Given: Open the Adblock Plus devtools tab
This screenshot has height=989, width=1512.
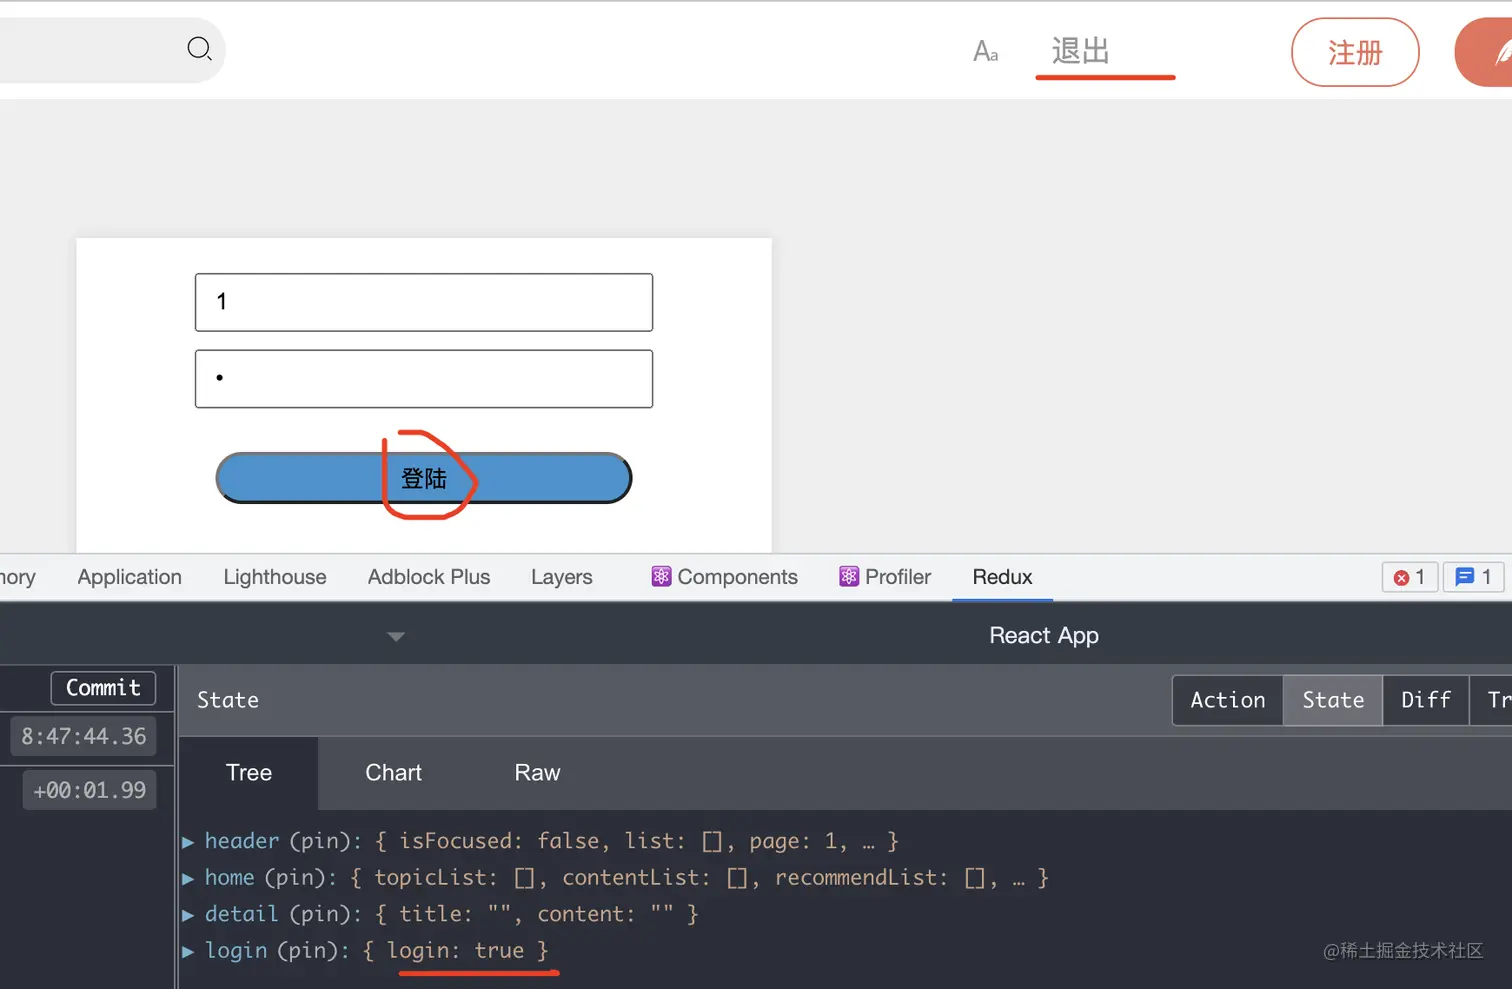Looking at the screenshot, I should (x=429, y=577).
